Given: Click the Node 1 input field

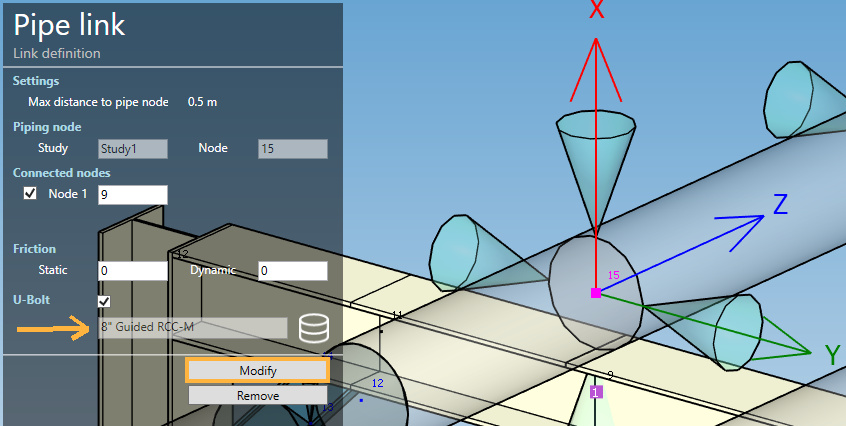Looking at the screenshot, I should (132, 195).
